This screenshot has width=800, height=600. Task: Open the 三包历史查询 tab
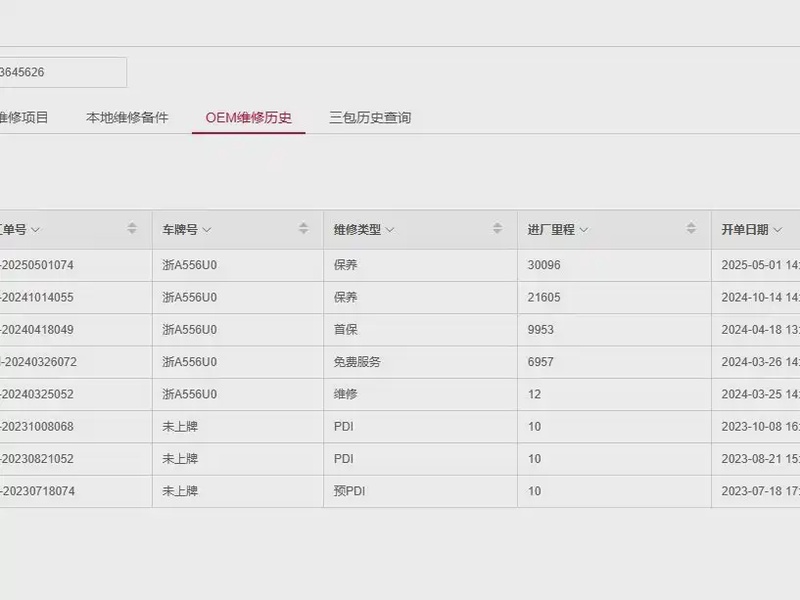click(x=370, y=117)
